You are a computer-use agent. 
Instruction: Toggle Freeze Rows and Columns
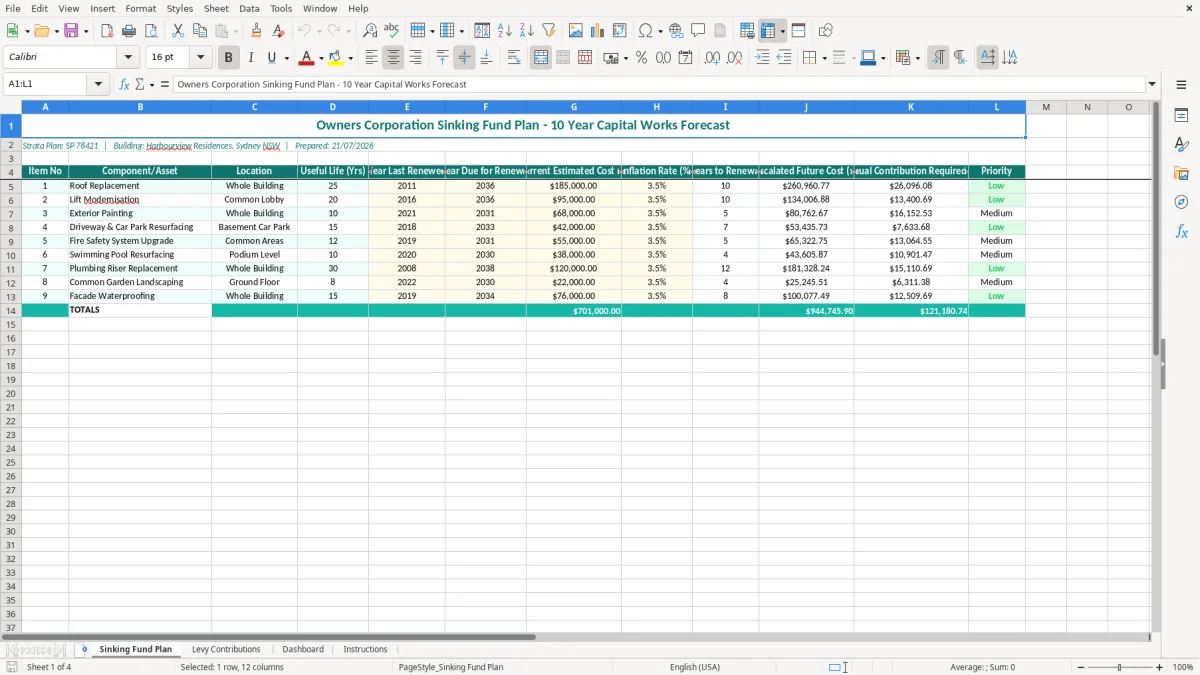(768, 31)
